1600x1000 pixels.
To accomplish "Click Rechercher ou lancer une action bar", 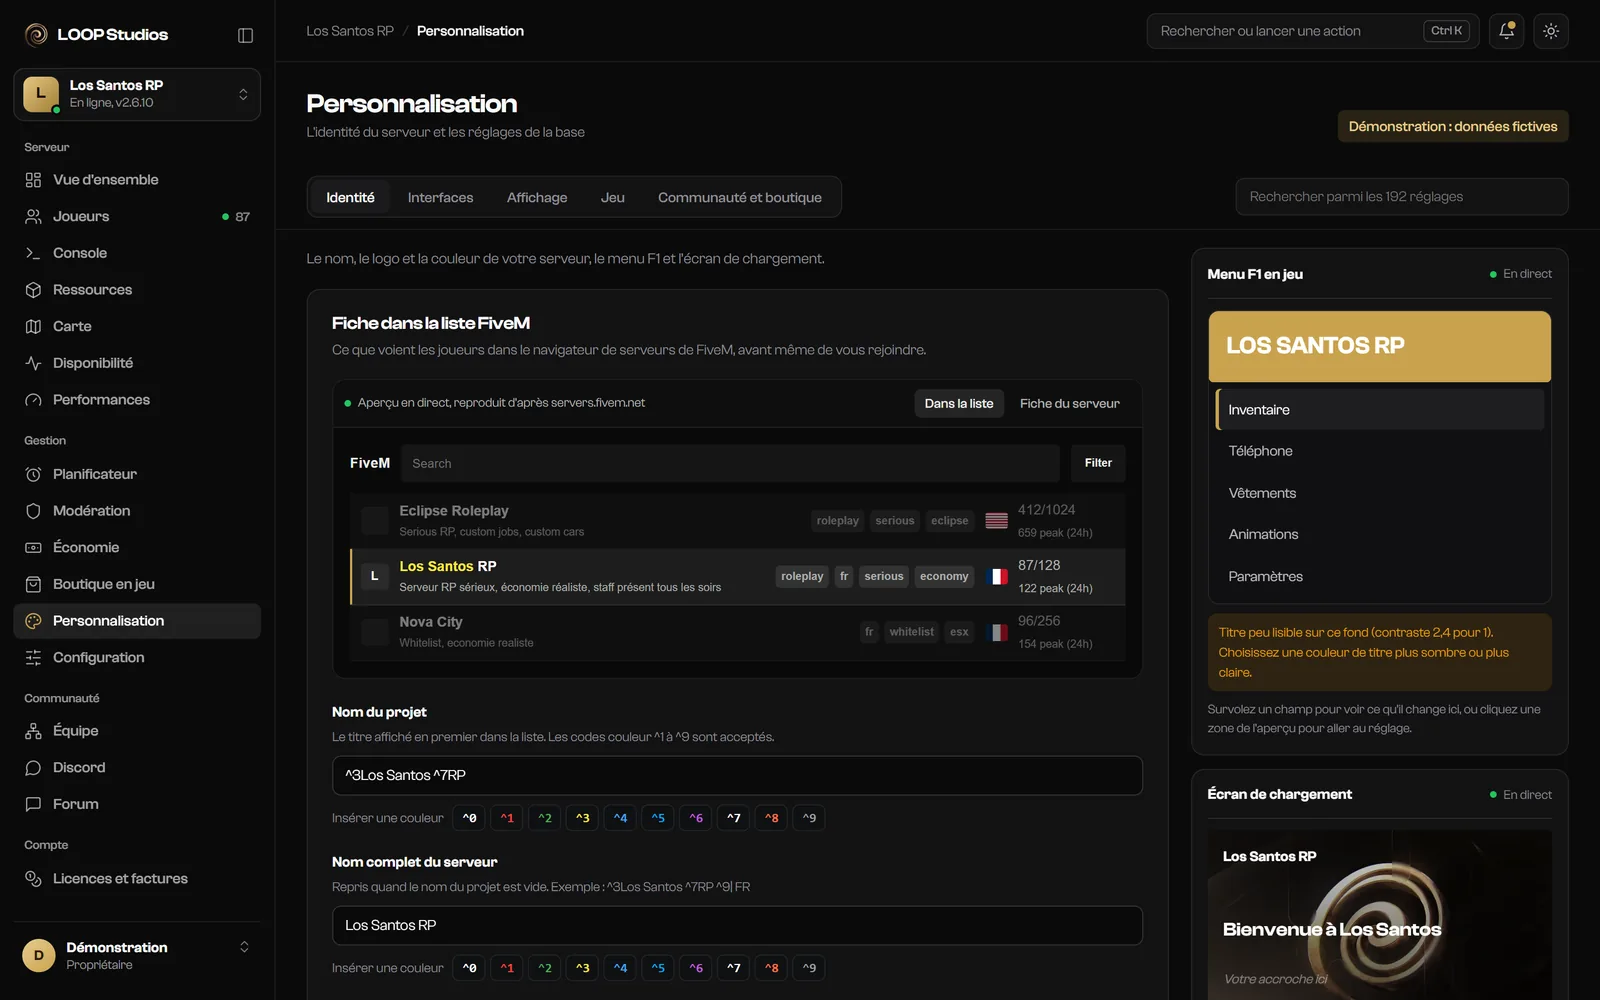I will click(x=1313, y=31).
